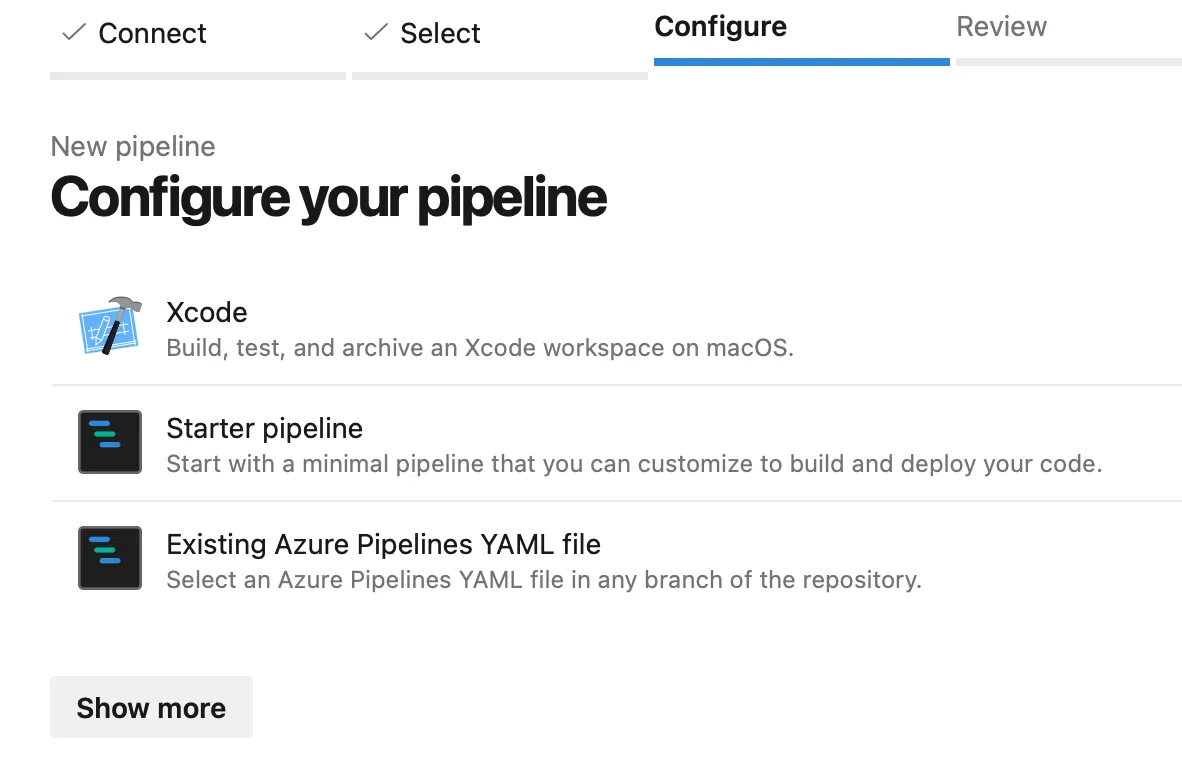
Task: Open the Review step tab
Action: tap(1001, 26)
